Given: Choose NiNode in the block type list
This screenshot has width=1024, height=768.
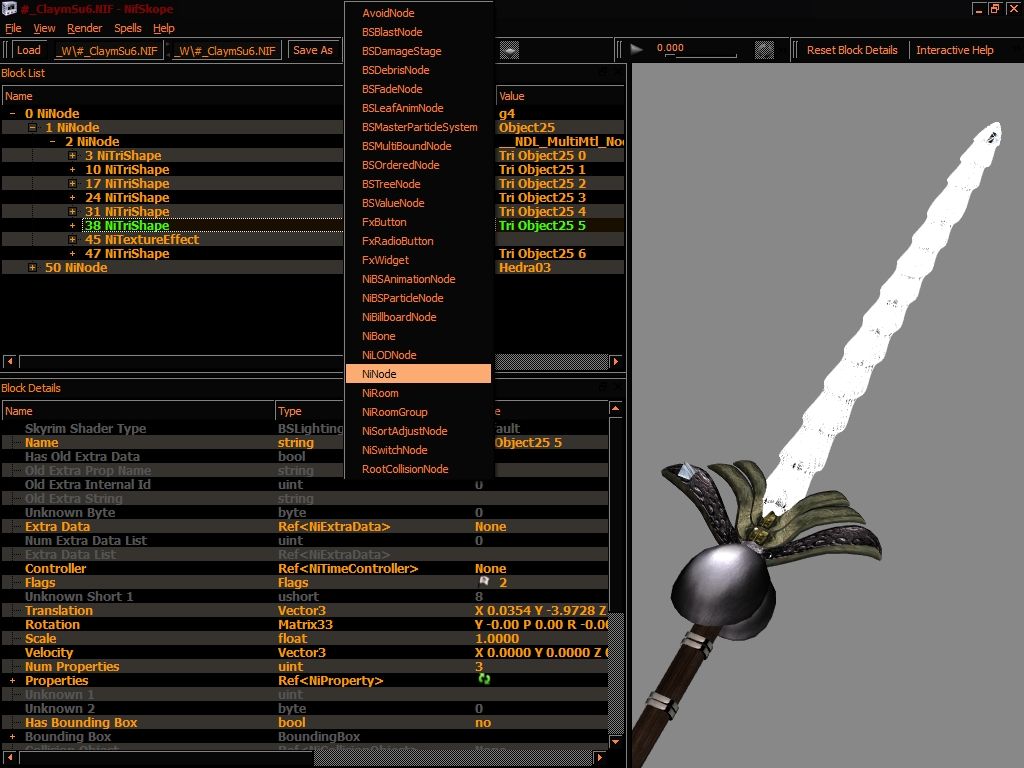Looking at the screenshot, I should pyautogui.click(x=418, y=374).
